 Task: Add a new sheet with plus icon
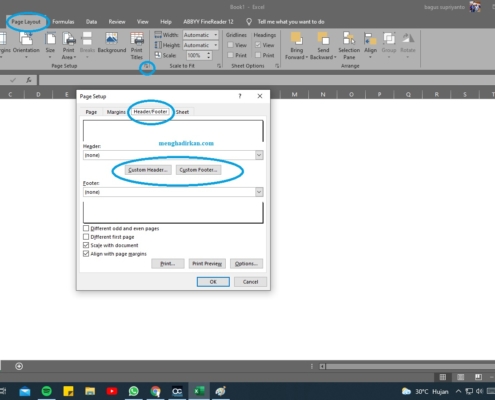tap(19, 366)
